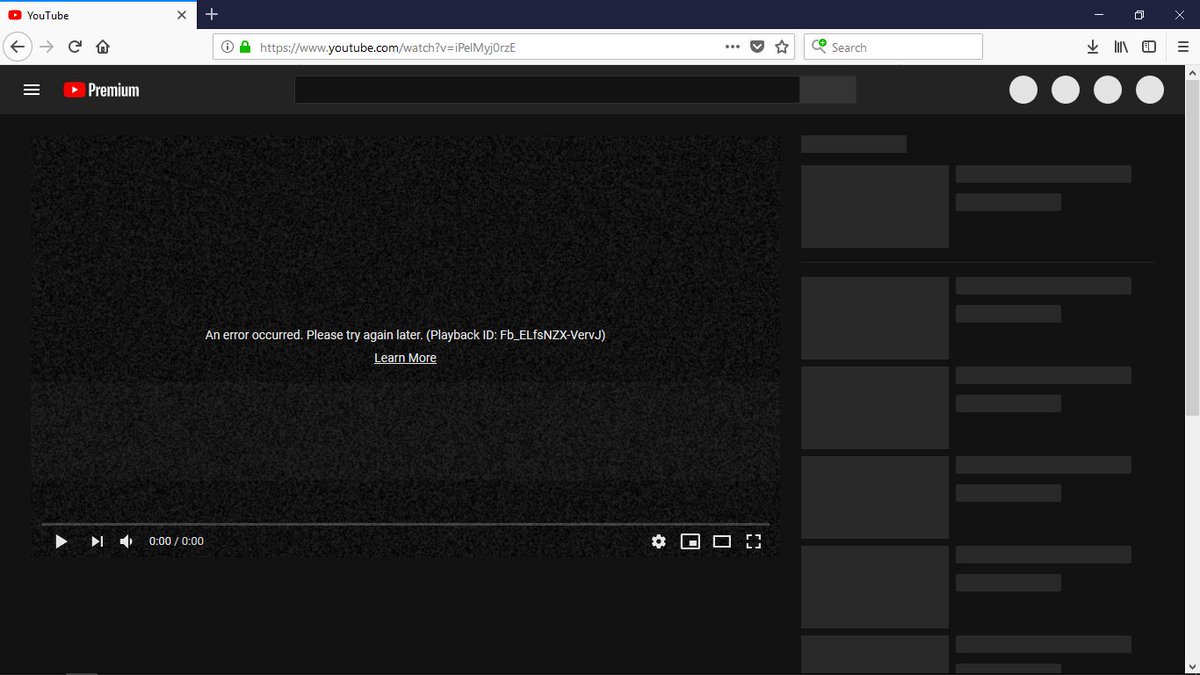Open a new browser tab
The height and width of the screenshot is (675, 1200).
coord(211,15)
